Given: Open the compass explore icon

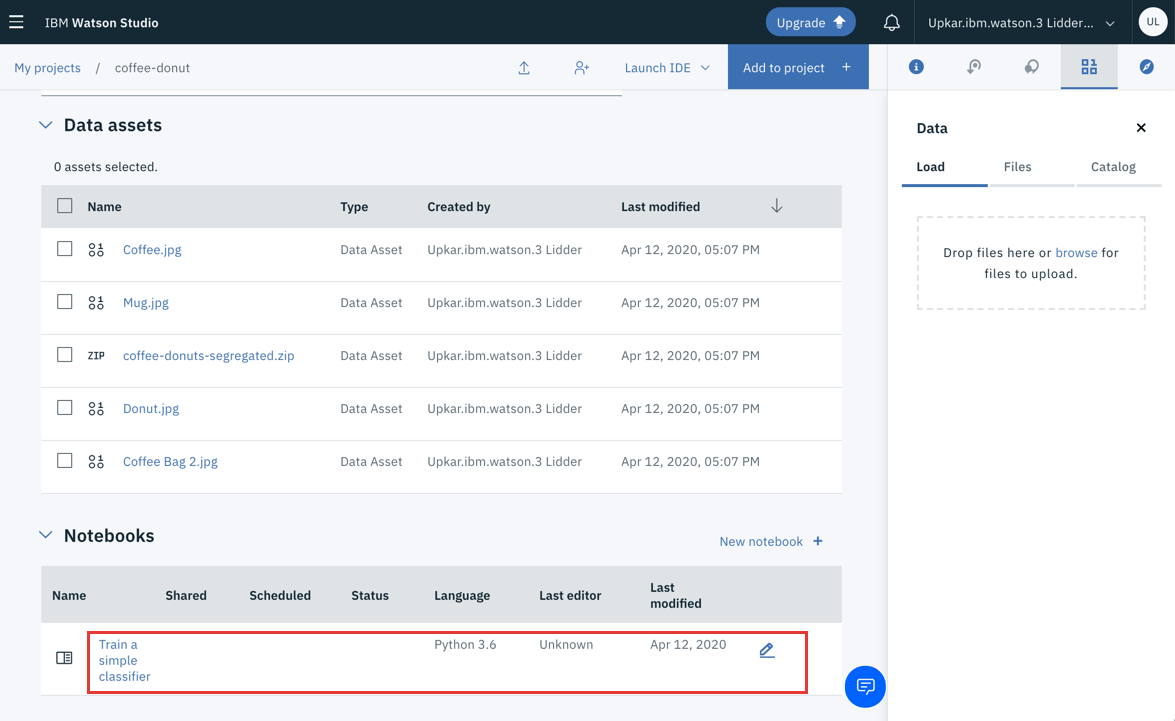Looking at the screenshot, I should coord(1147,67).
